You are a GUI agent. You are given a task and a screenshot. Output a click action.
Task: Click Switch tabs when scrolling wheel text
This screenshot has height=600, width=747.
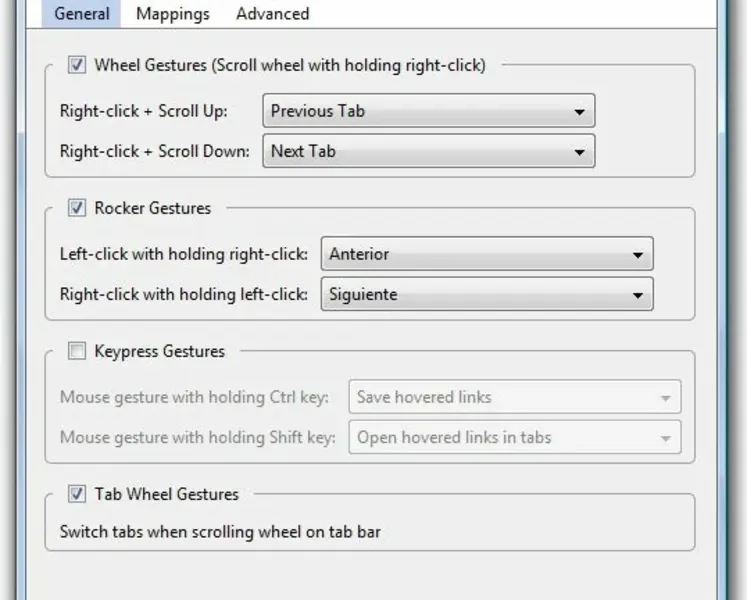coord(220,532)
